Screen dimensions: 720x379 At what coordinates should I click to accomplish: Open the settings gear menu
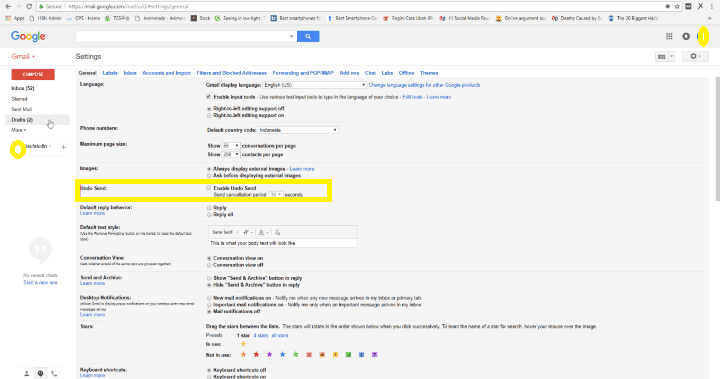pos(695,56)
